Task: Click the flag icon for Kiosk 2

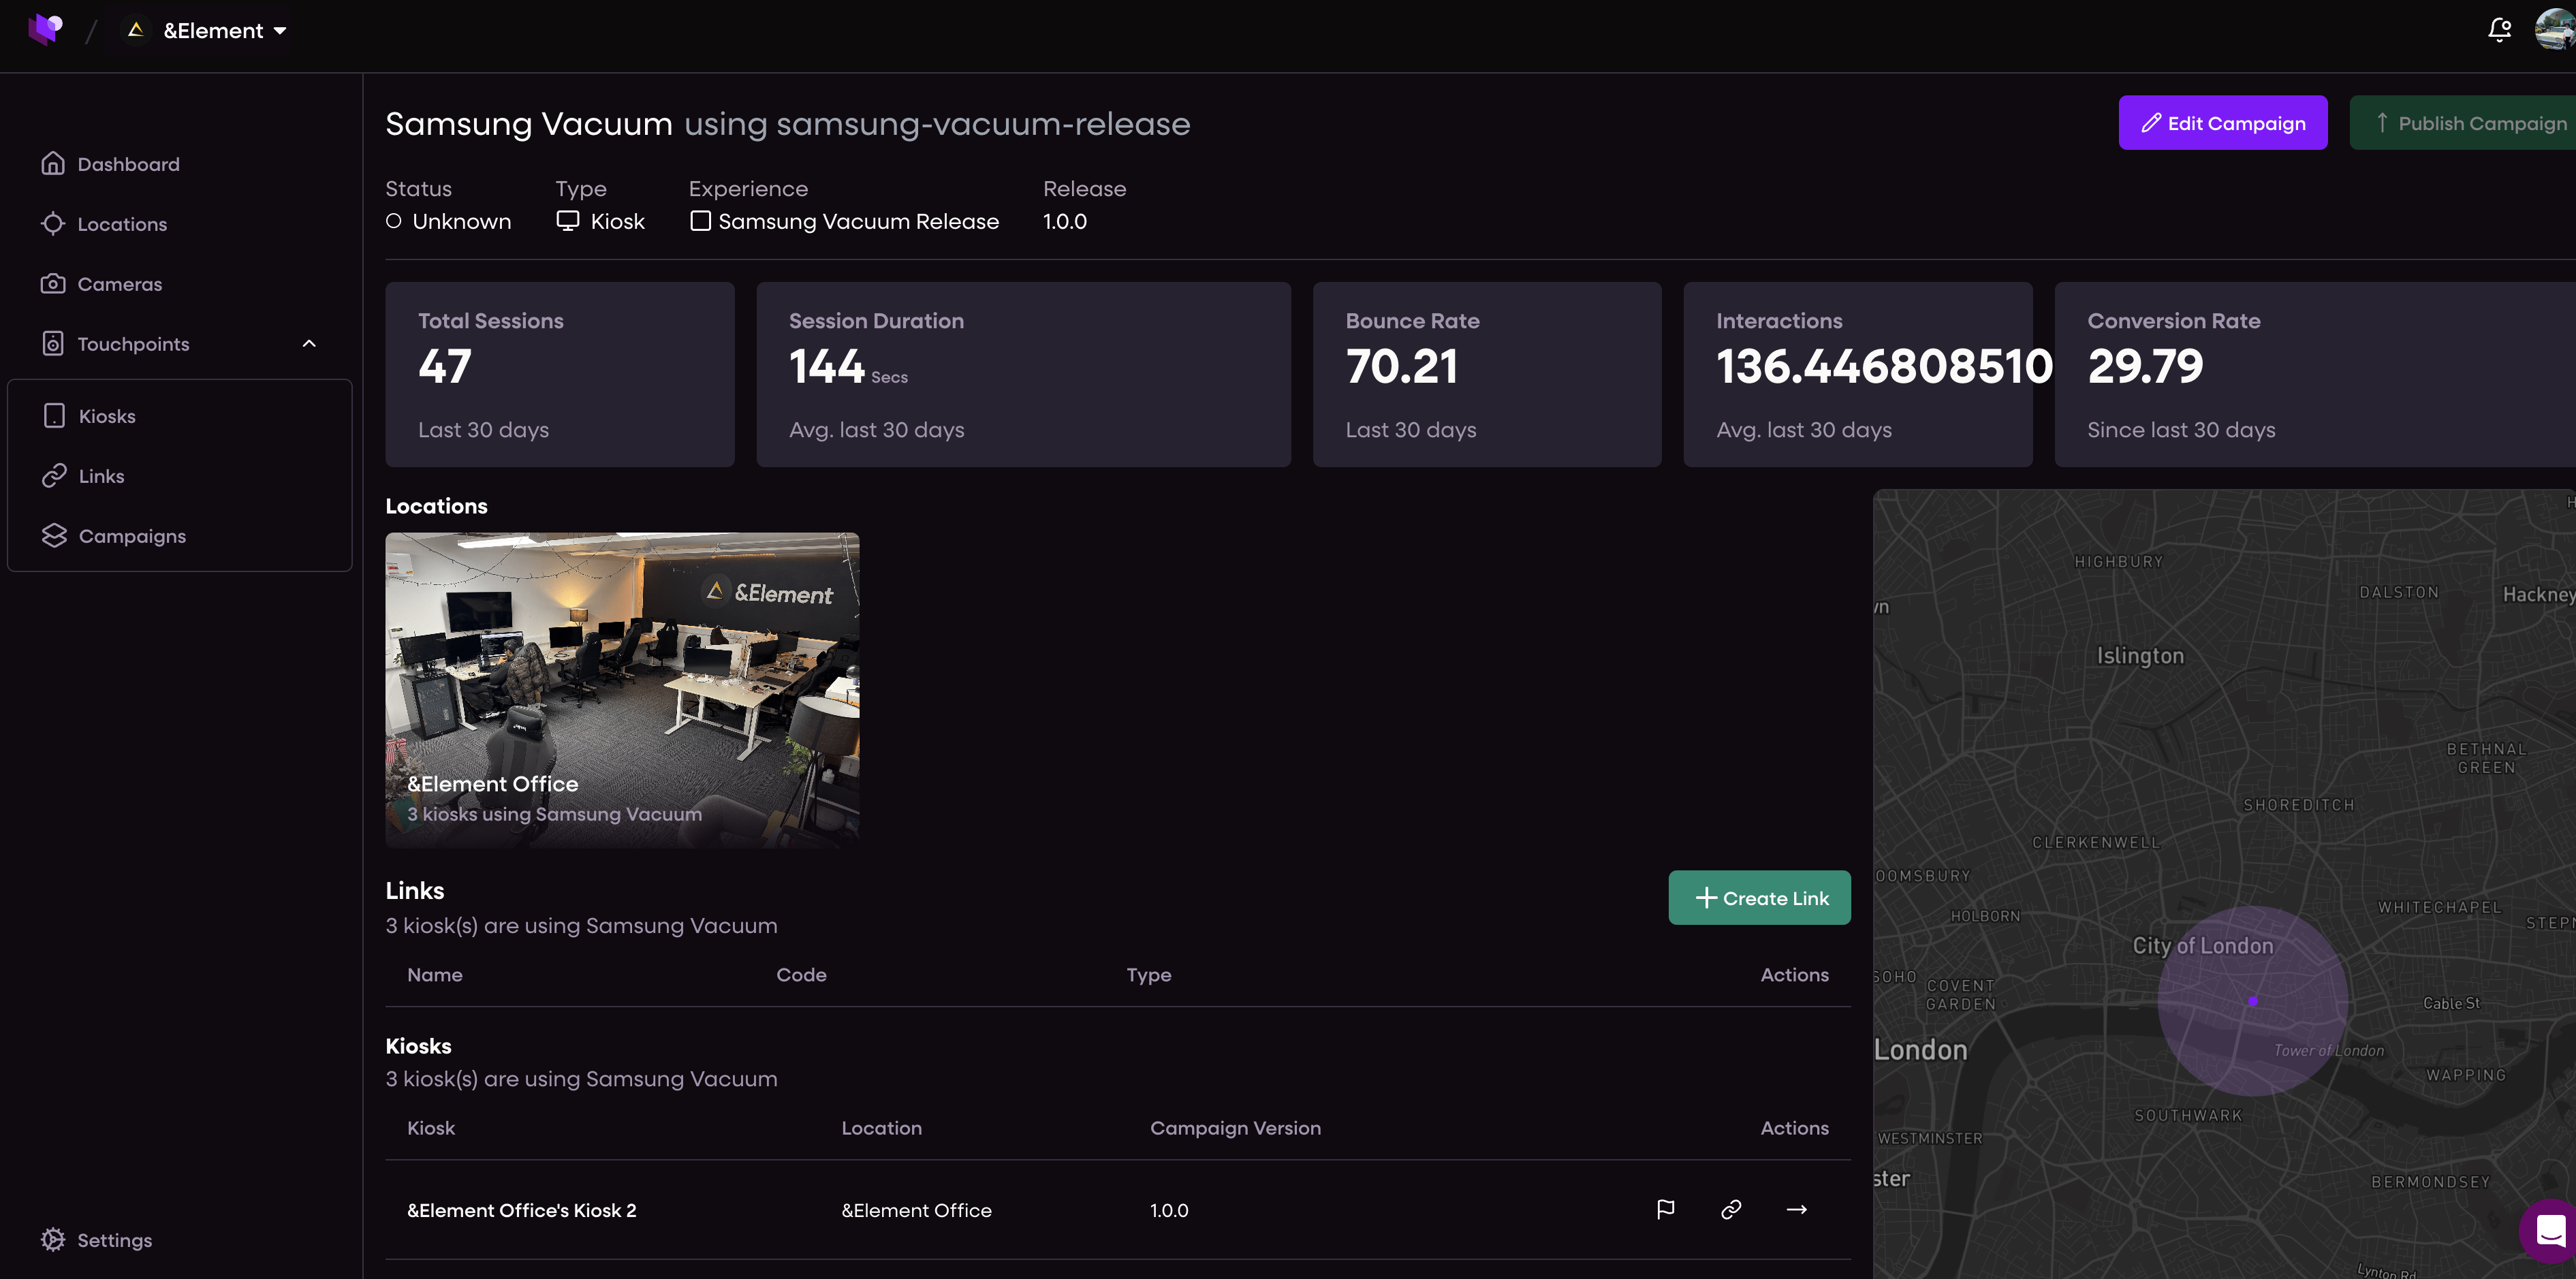Action: point(1665,1209)
